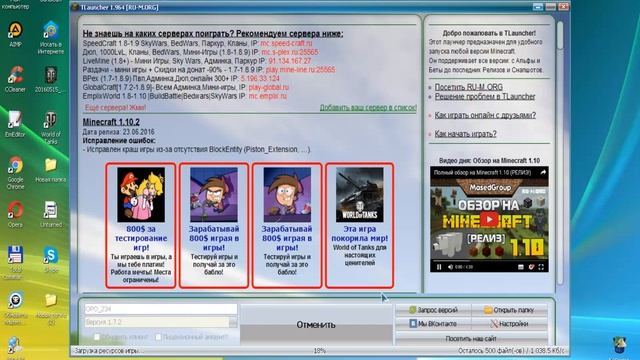The image size is (640, 360).
Task: Click the '18%' download progress bar
Action: pyautogui.click(x=320, y=351)
